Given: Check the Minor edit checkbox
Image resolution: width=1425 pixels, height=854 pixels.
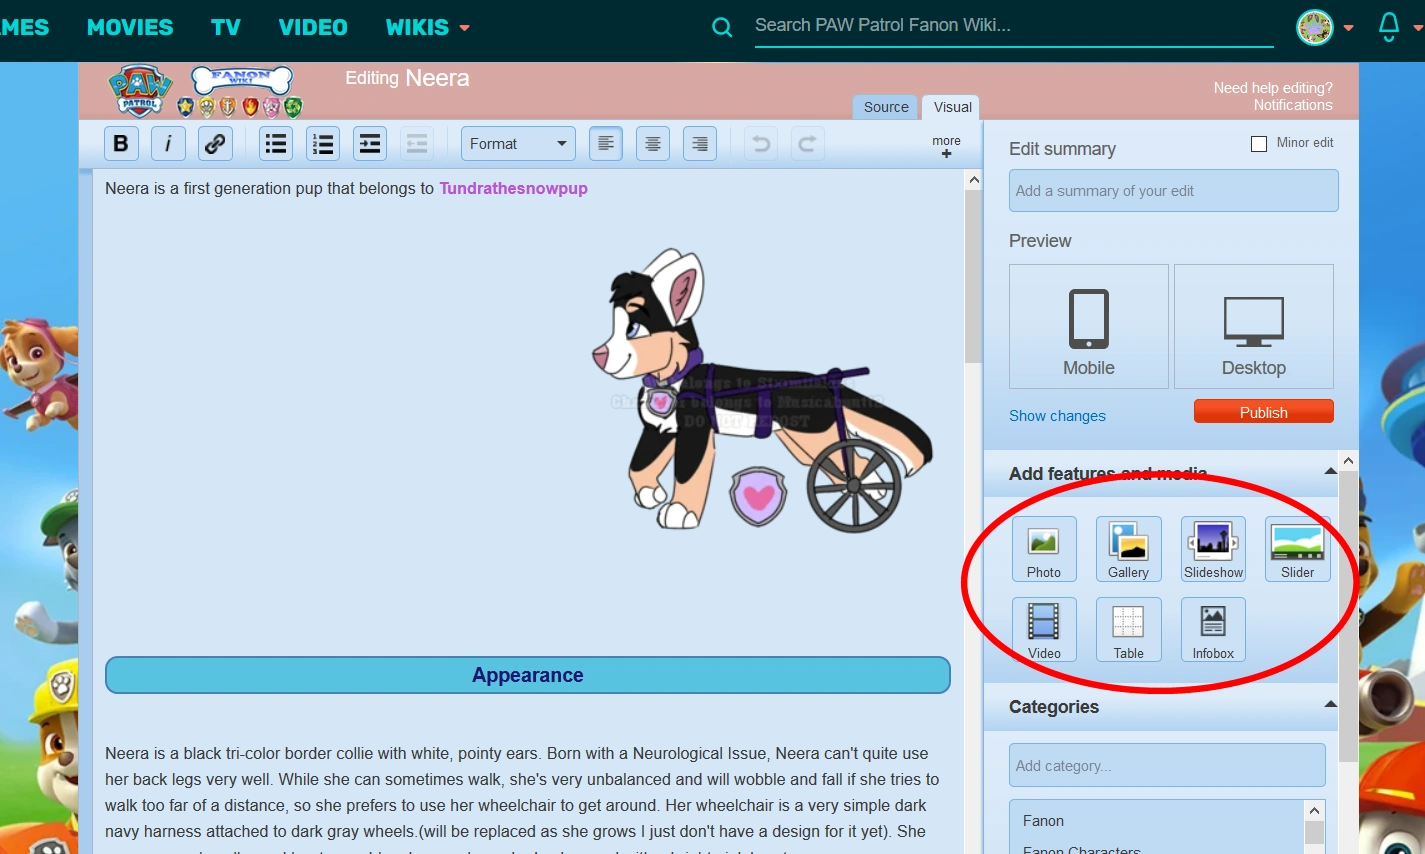Looking at the screenshot, I should coord(1259,144).
